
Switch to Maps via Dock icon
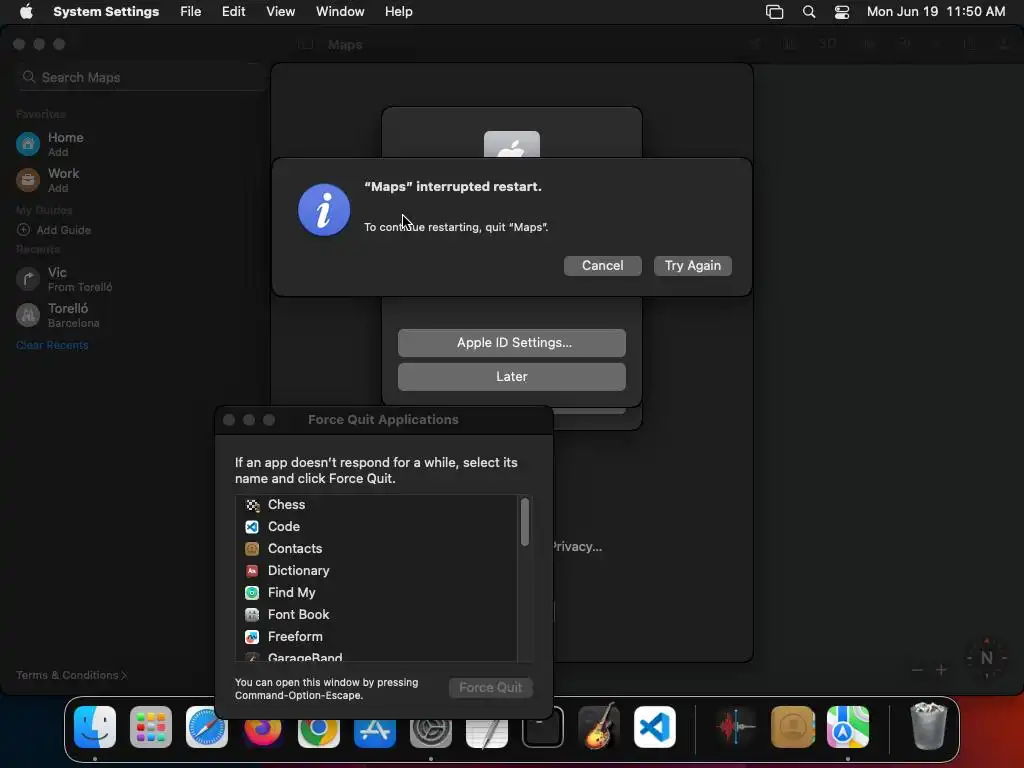click(848, 727)
